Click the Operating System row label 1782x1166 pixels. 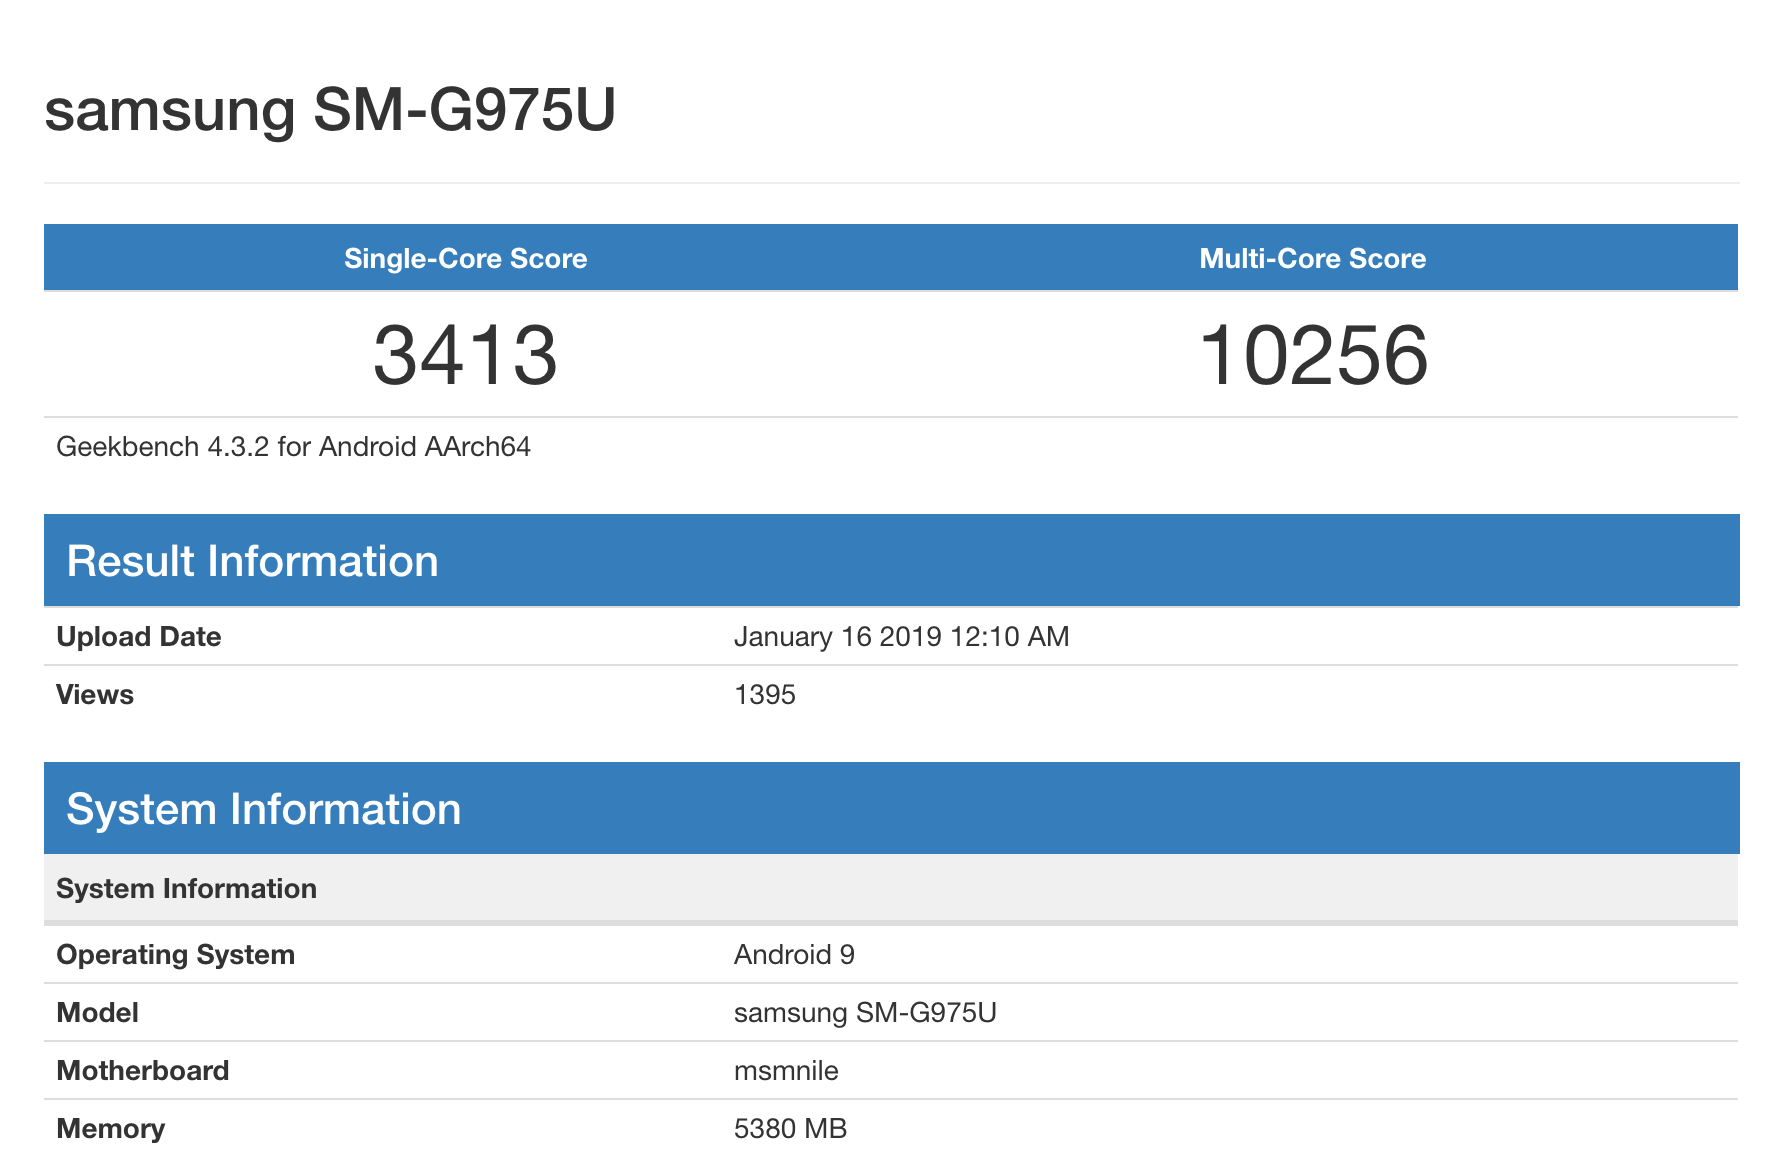175,955
